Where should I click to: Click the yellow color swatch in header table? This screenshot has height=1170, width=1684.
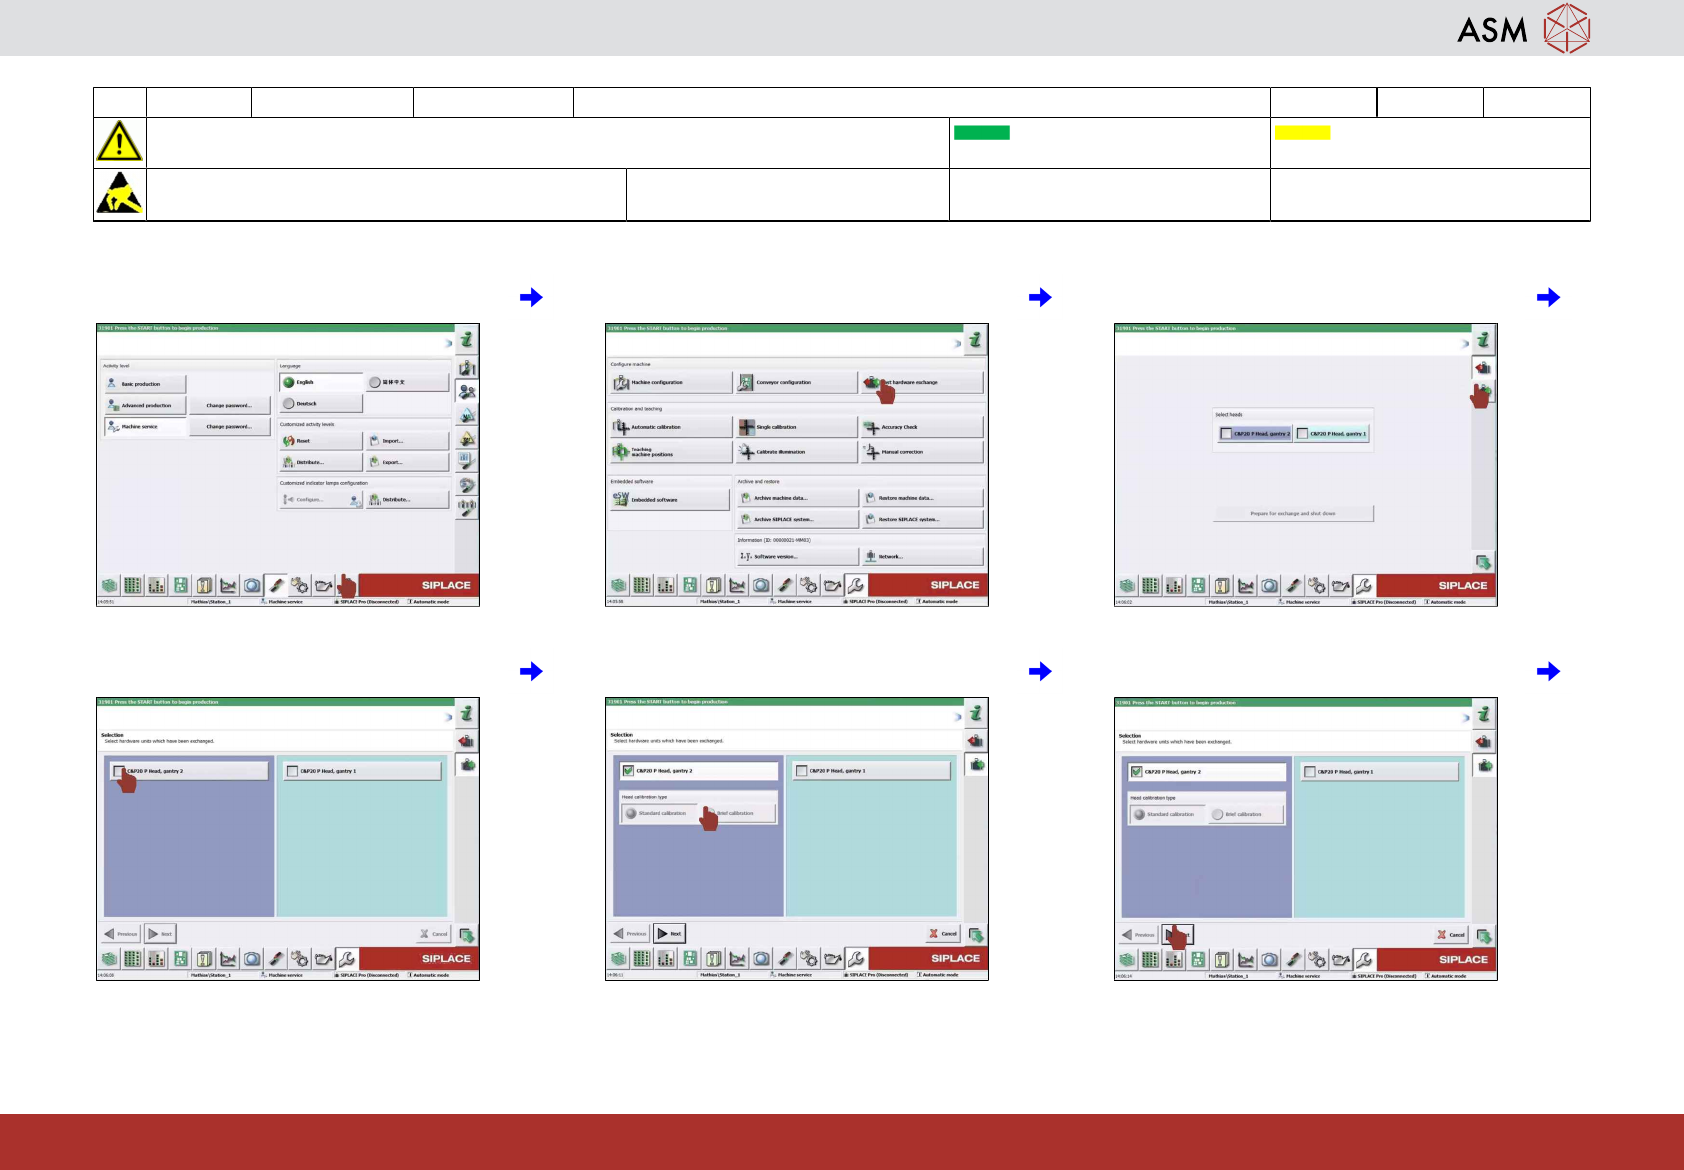click(x=1302, y=133)
